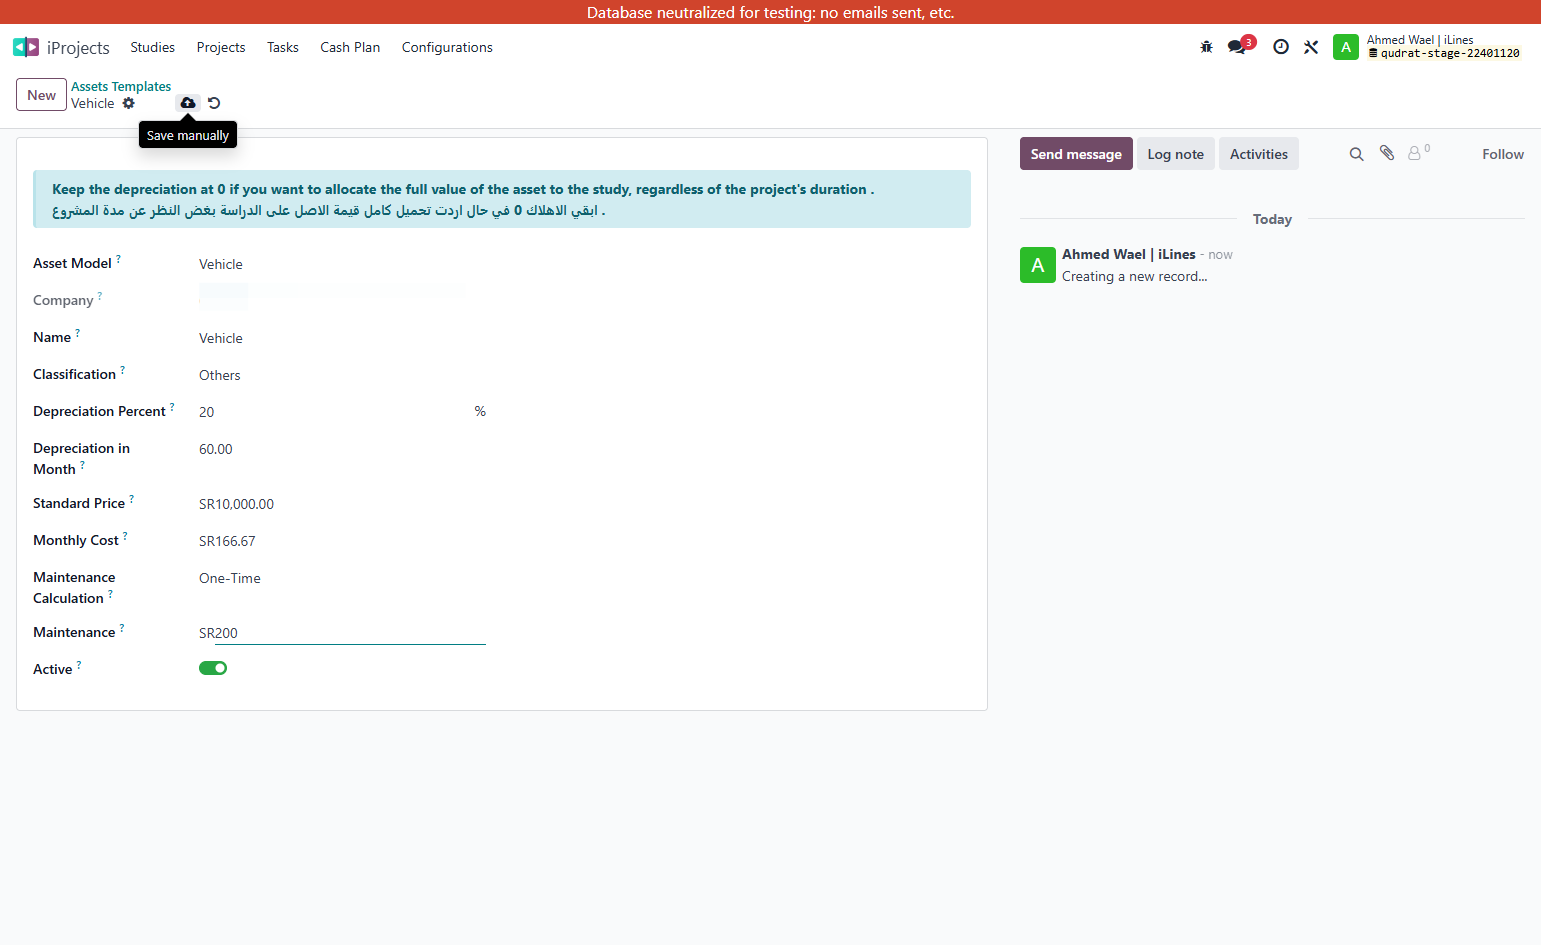Click the attachments paperclip icon

pyautogui.click(x=1387, y=153)
